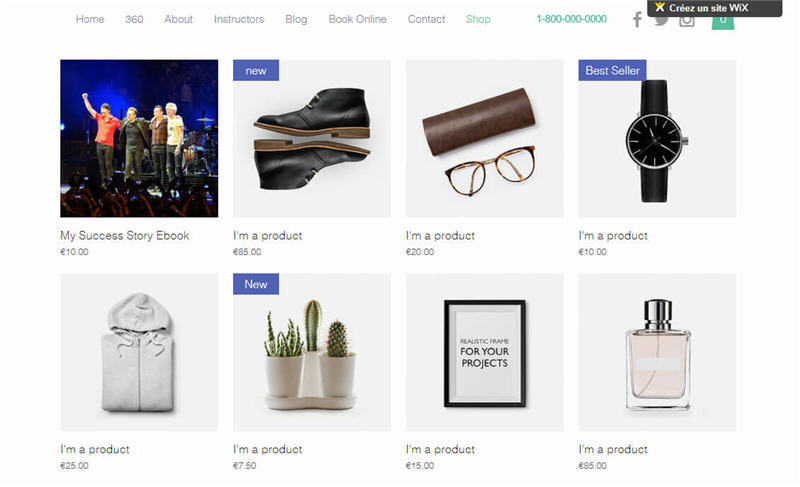
Task: Click the Shop navigation tab
Action: pos(478,19)
